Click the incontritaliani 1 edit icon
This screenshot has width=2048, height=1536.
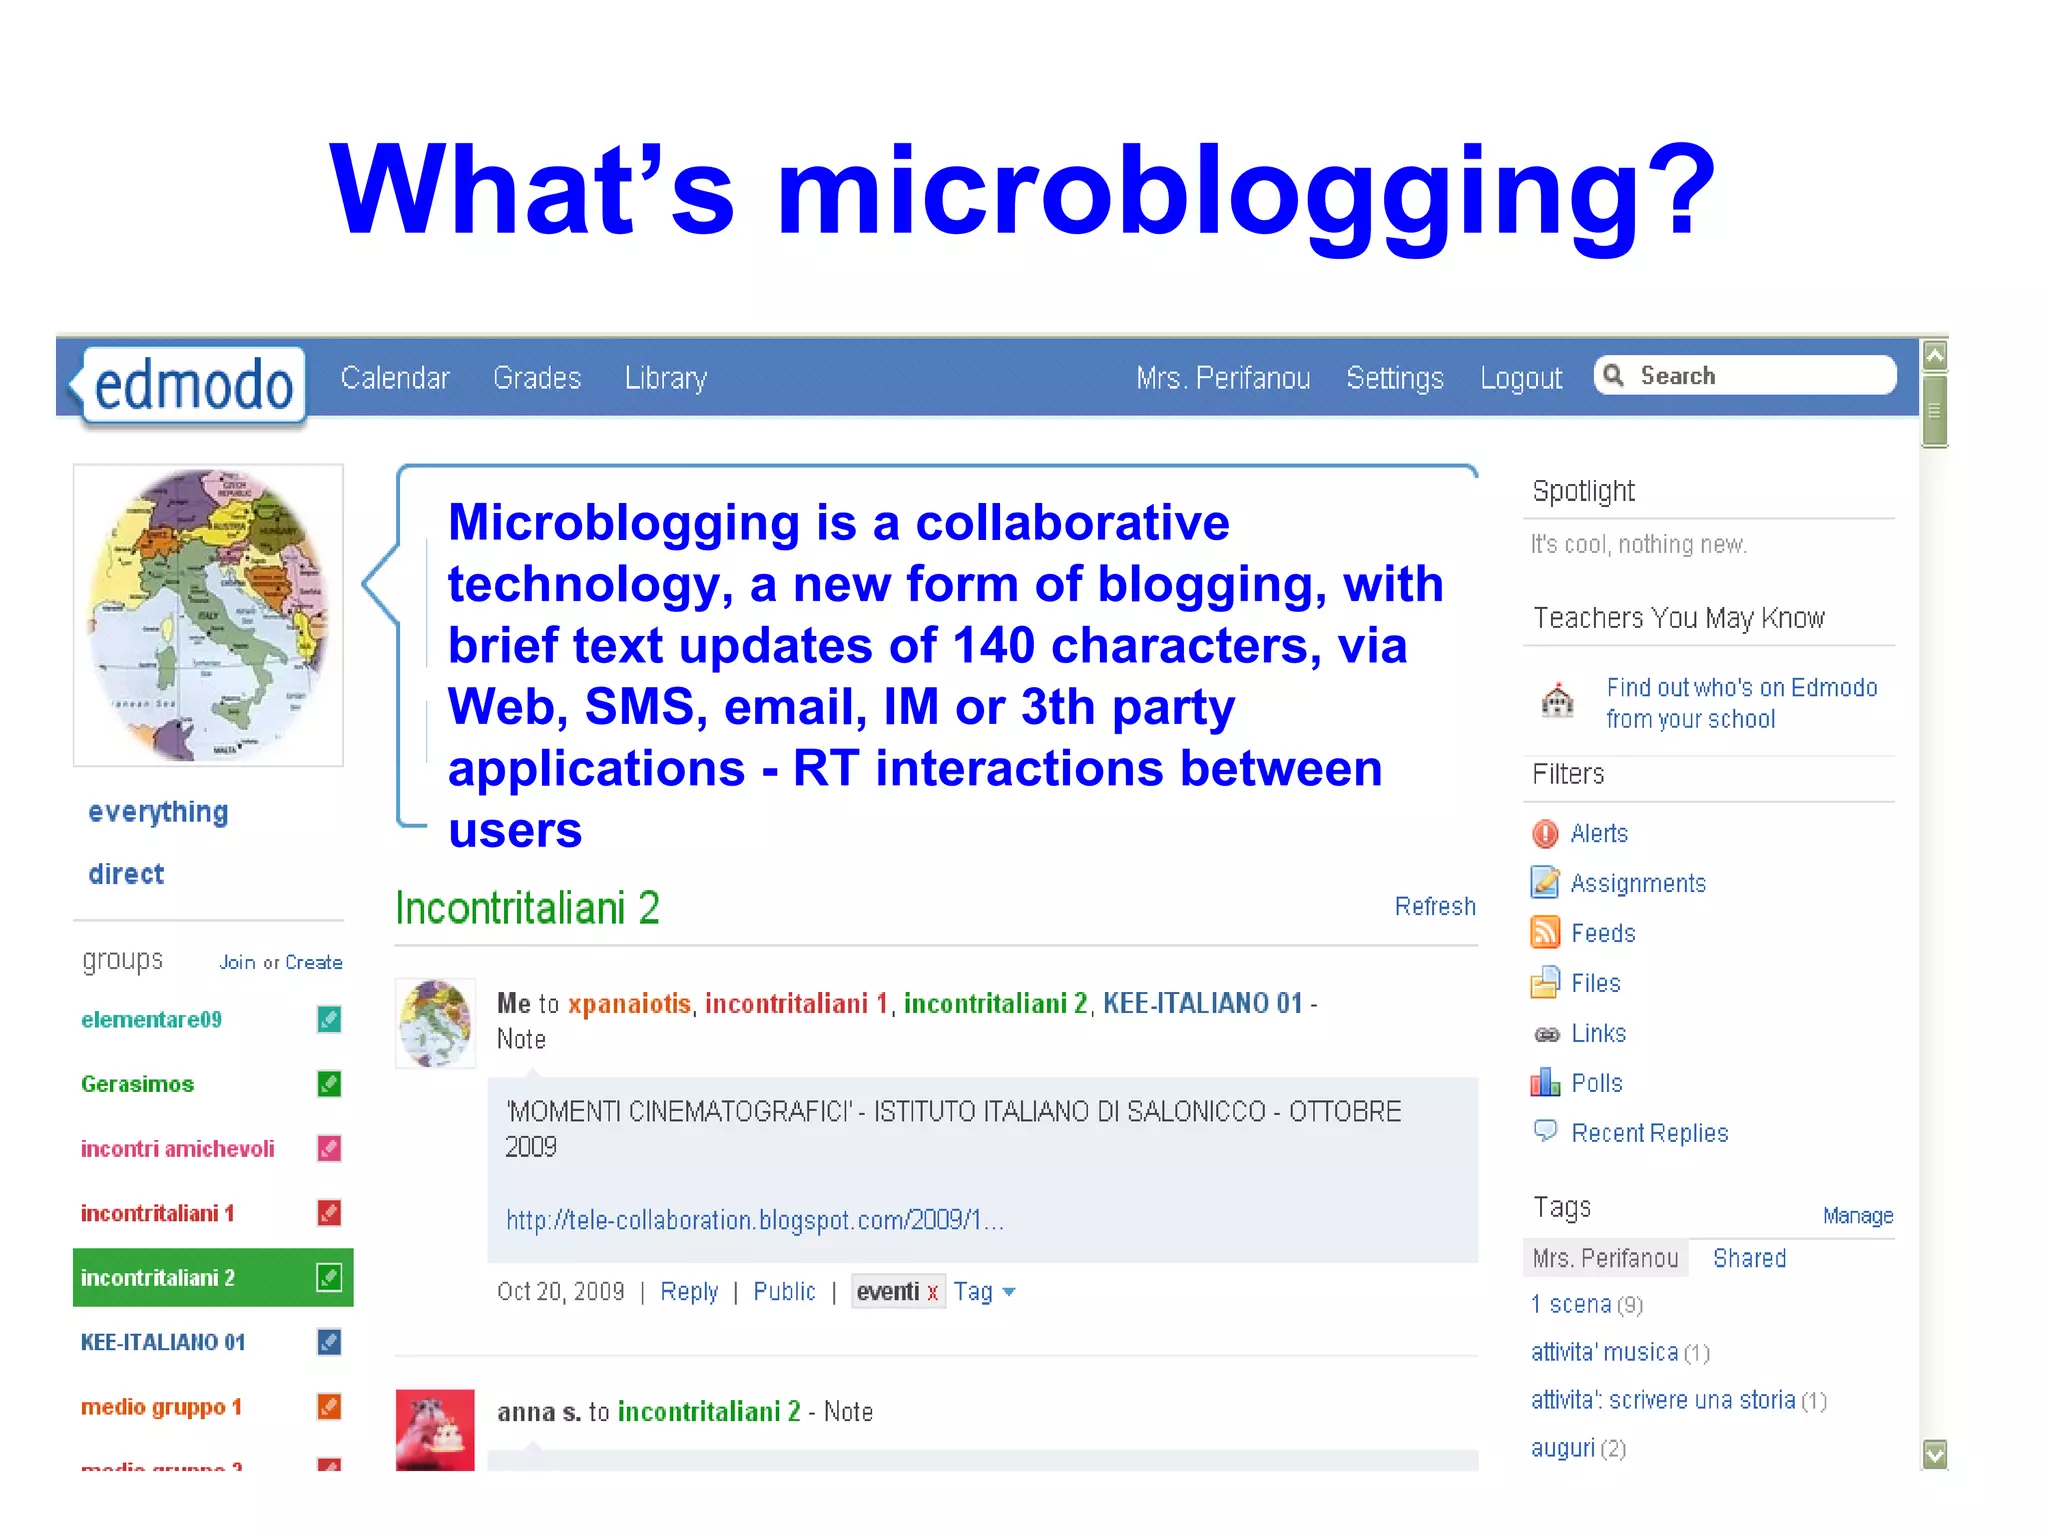(329, 1213)
